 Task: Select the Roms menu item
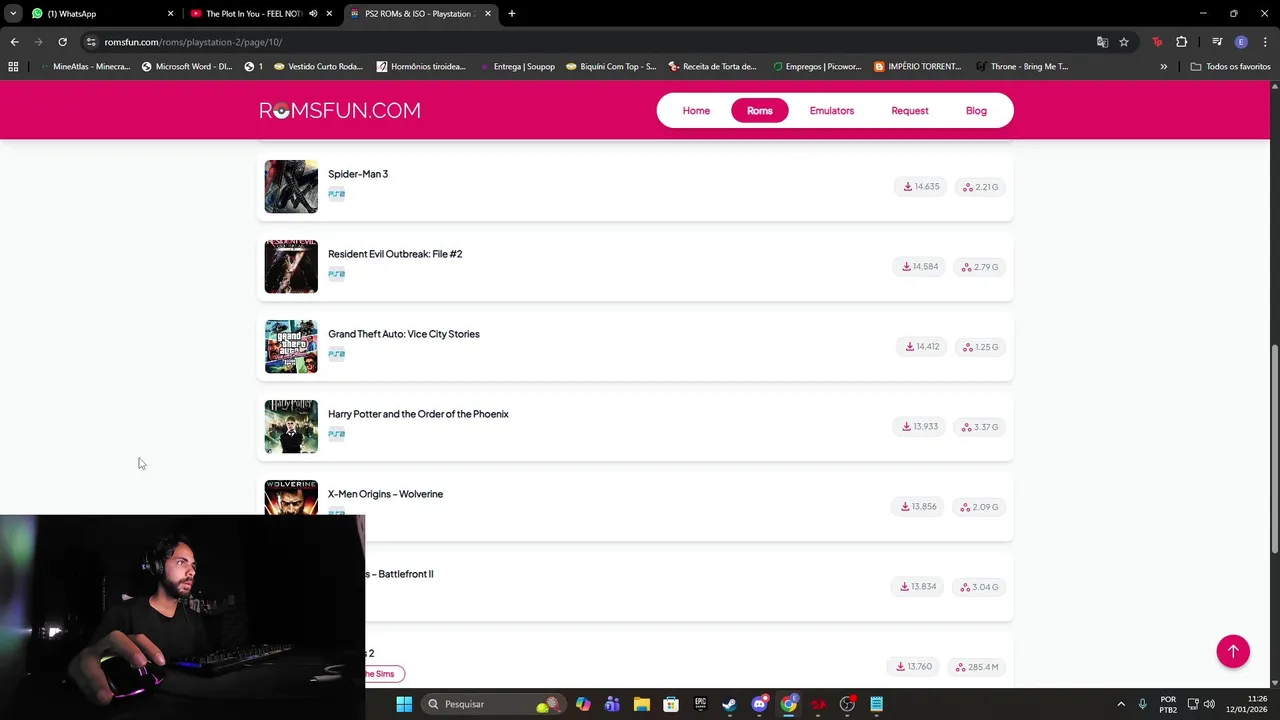[760, 111]
